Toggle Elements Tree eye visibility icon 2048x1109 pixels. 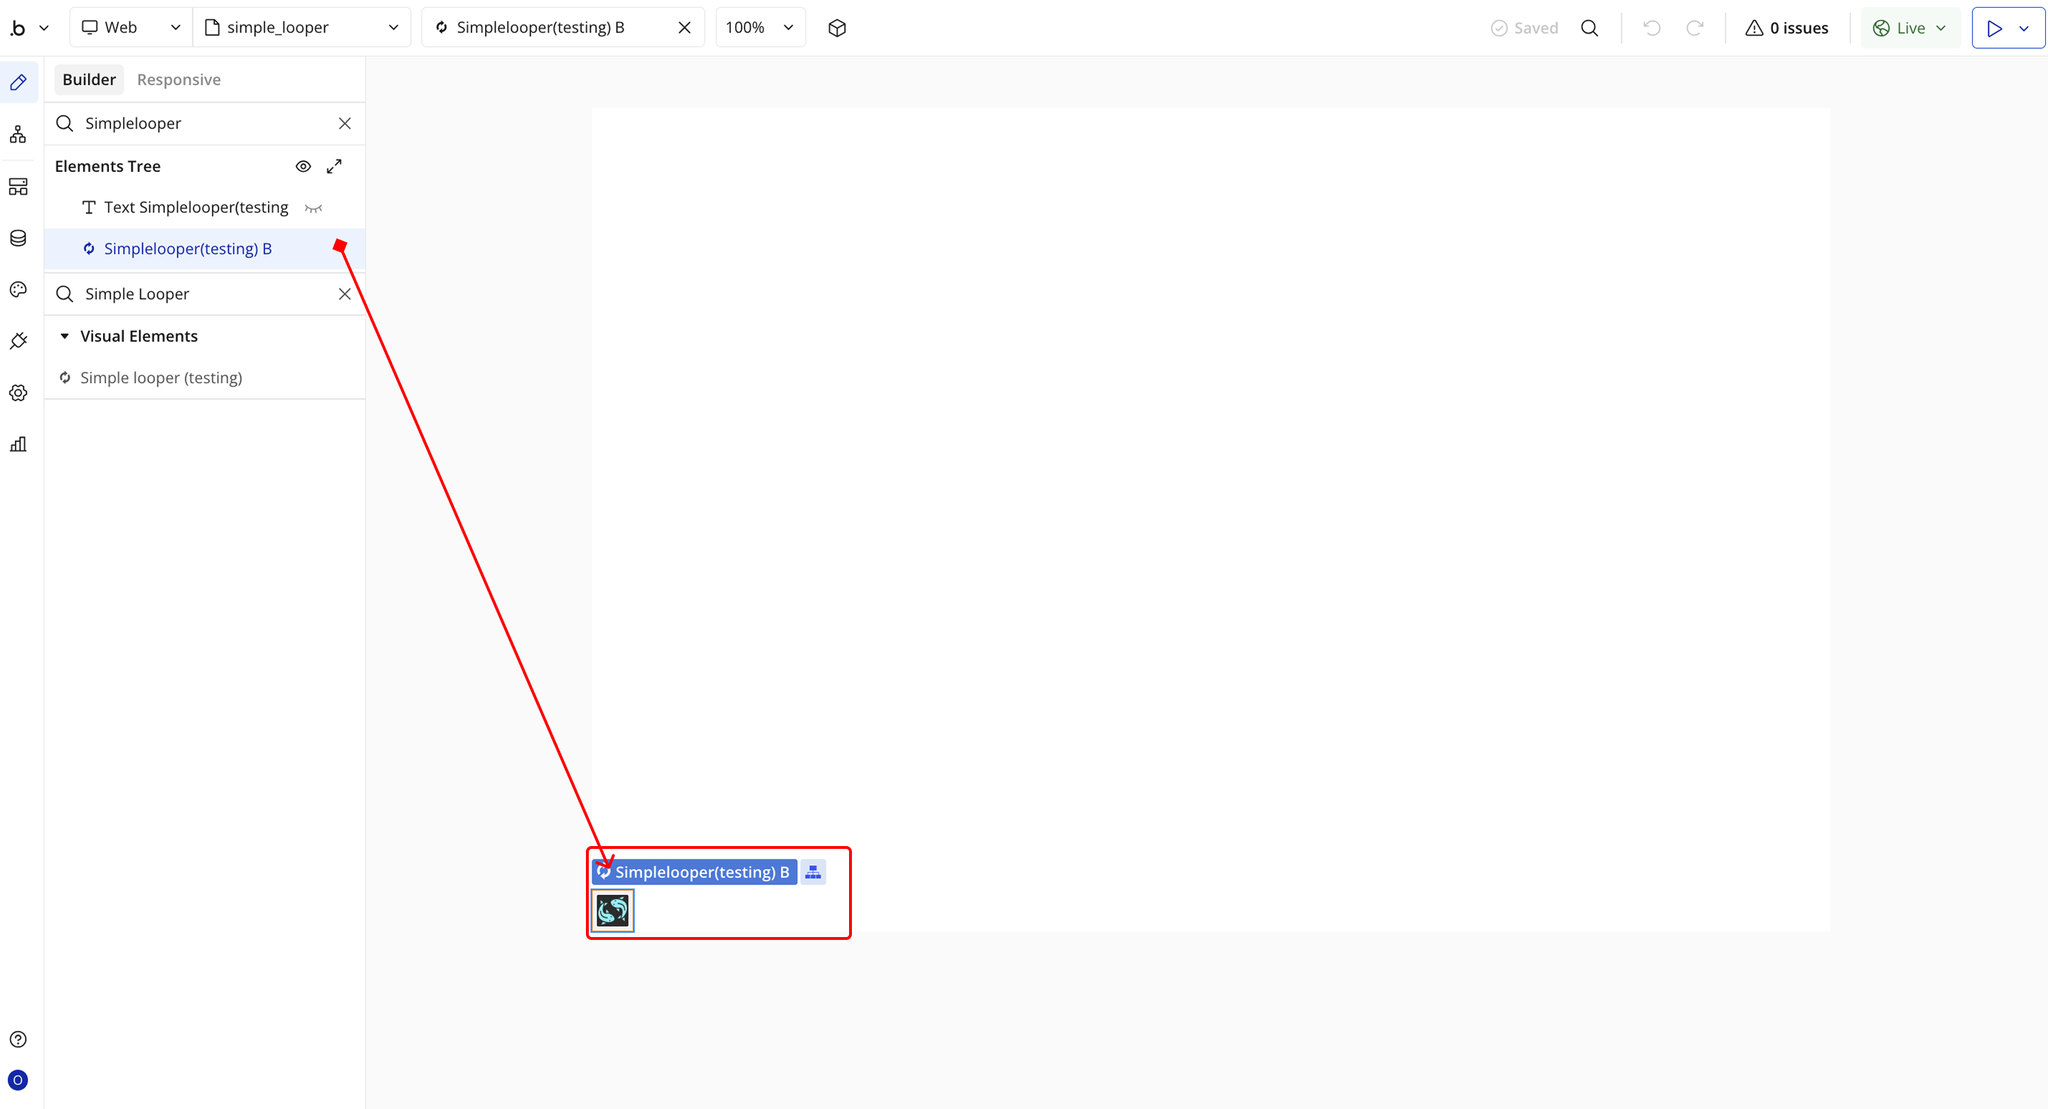pyautogui.click(x=303, y=166)
